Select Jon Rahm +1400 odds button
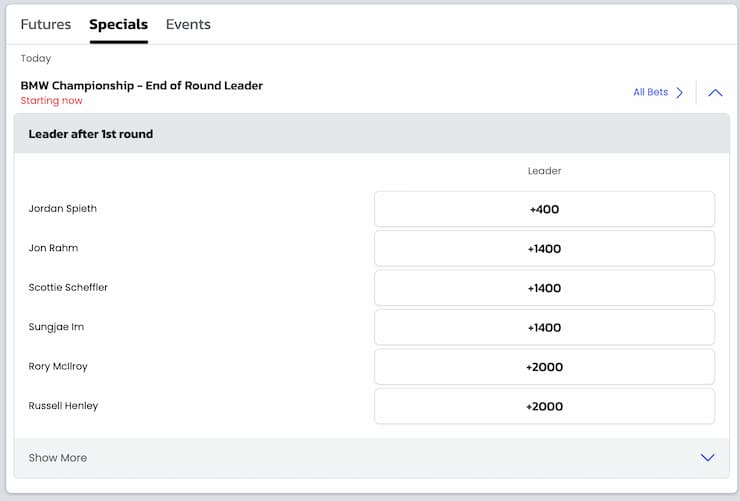Image resolution: width=740 pixels, height=501 pixels. click(x=544, y=249)
